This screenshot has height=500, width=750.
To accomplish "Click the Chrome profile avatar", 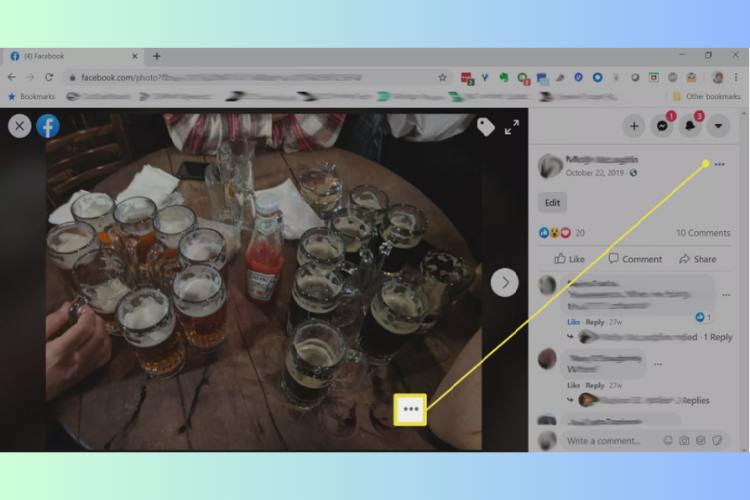I will (717, 77).
